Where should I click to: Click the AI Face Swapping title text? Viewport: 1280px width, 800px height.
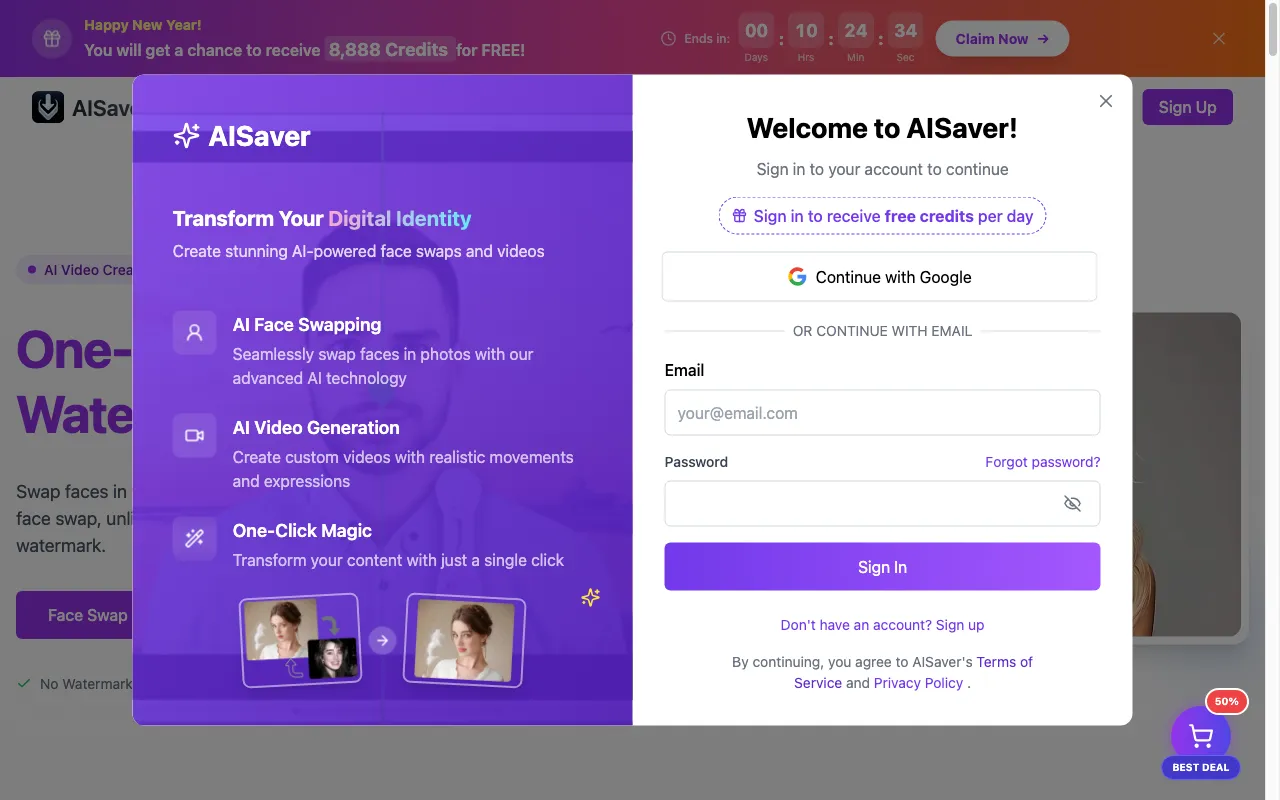[x=307, y=325]
